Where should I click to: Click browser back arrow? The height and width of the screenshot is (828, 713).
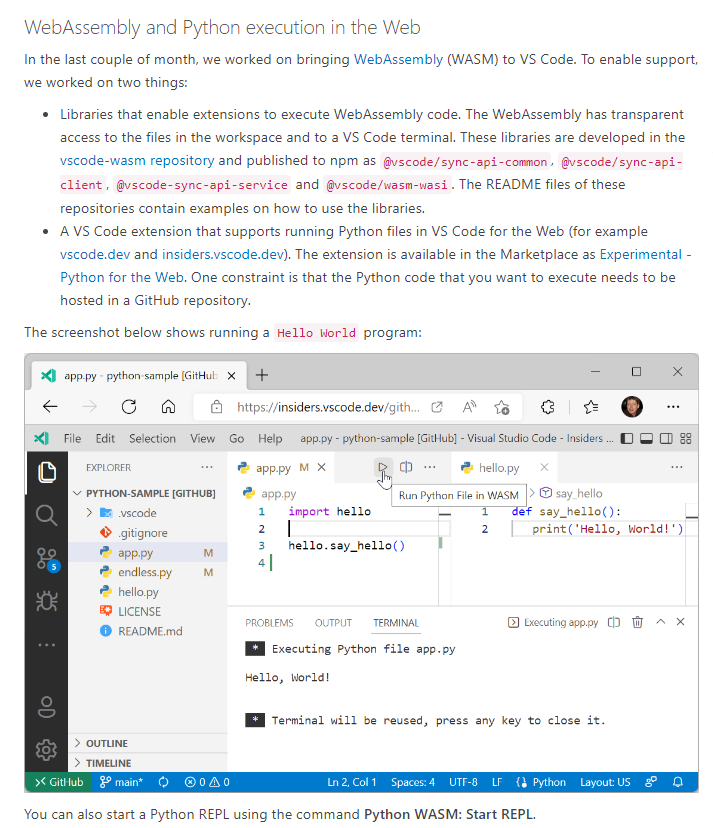point(50,407)
